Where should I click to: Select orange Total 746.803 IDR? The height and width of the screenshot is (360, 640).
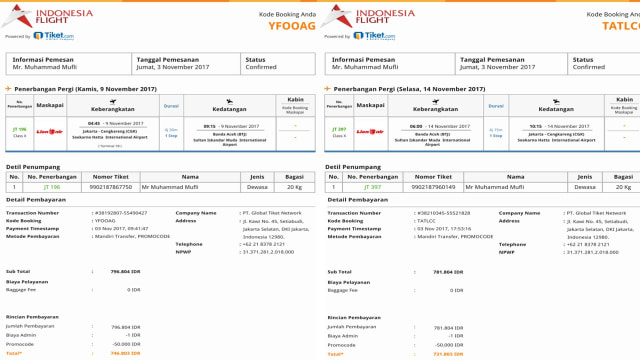tap(125, 353)
